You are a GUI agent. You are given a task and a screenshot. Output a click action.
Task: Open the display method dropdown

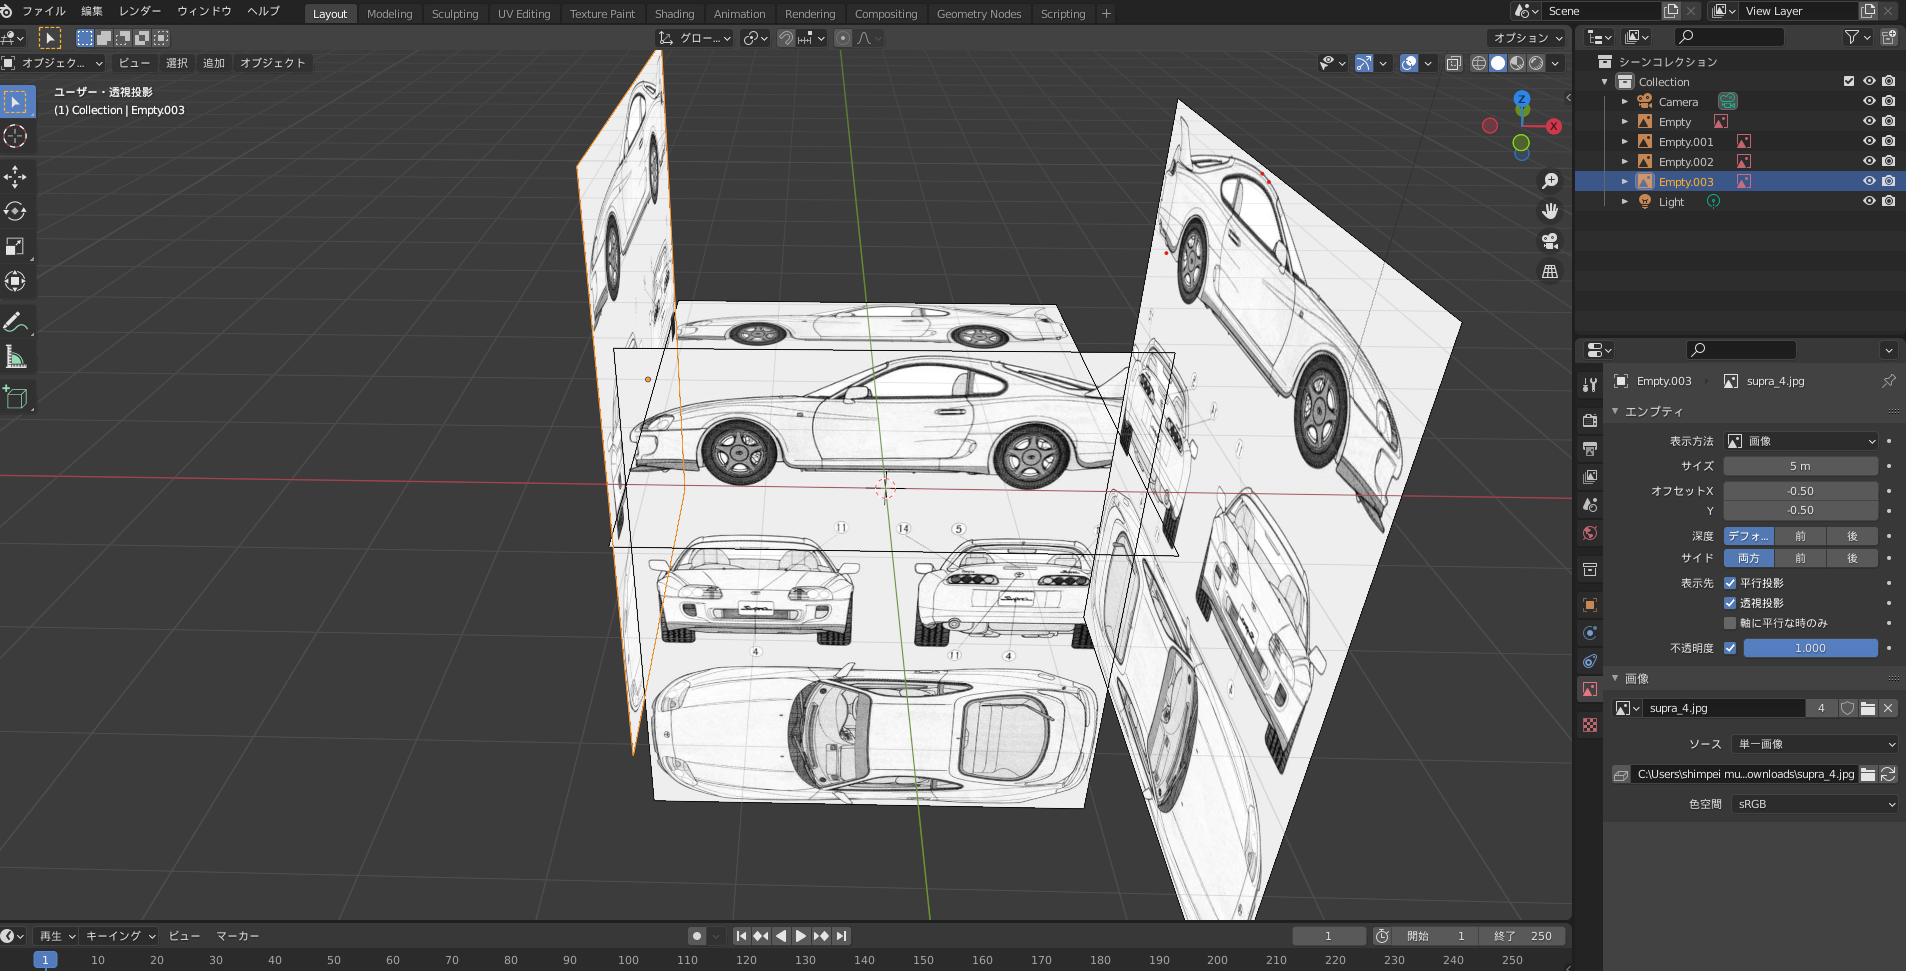(x=1801, y=441)
